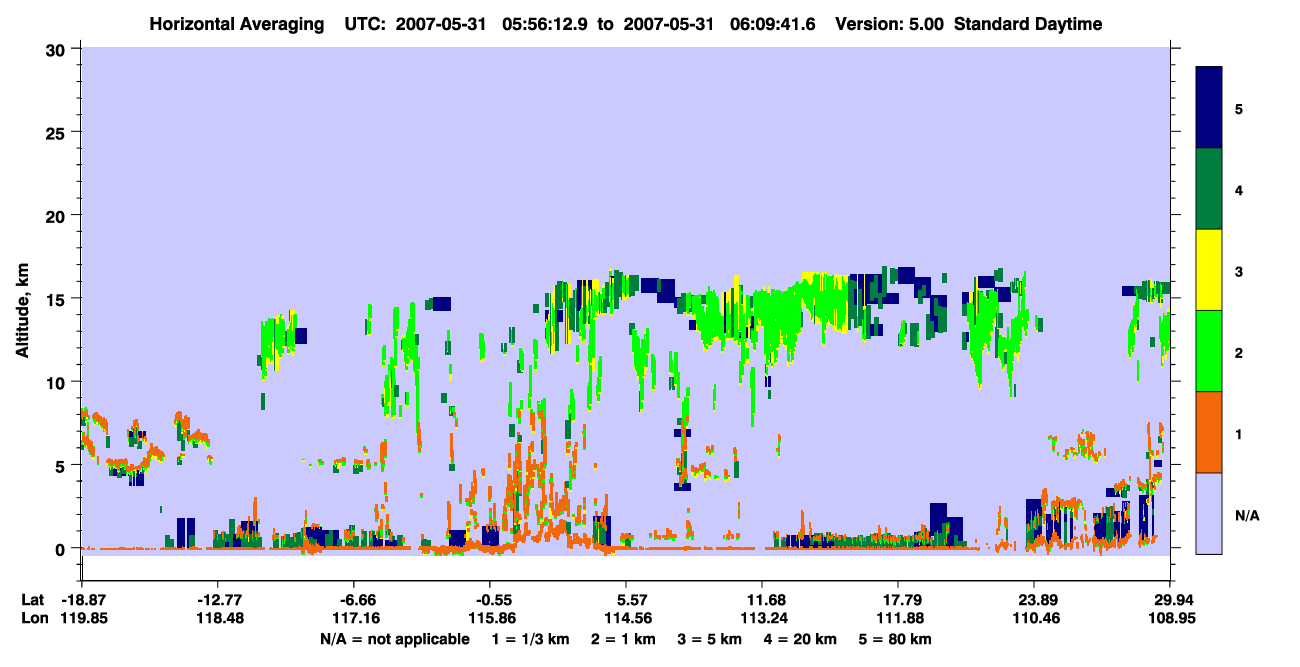The image size is (1300, 667).
Task: Click the 'Lat' row label
Action: coord(32,600)
